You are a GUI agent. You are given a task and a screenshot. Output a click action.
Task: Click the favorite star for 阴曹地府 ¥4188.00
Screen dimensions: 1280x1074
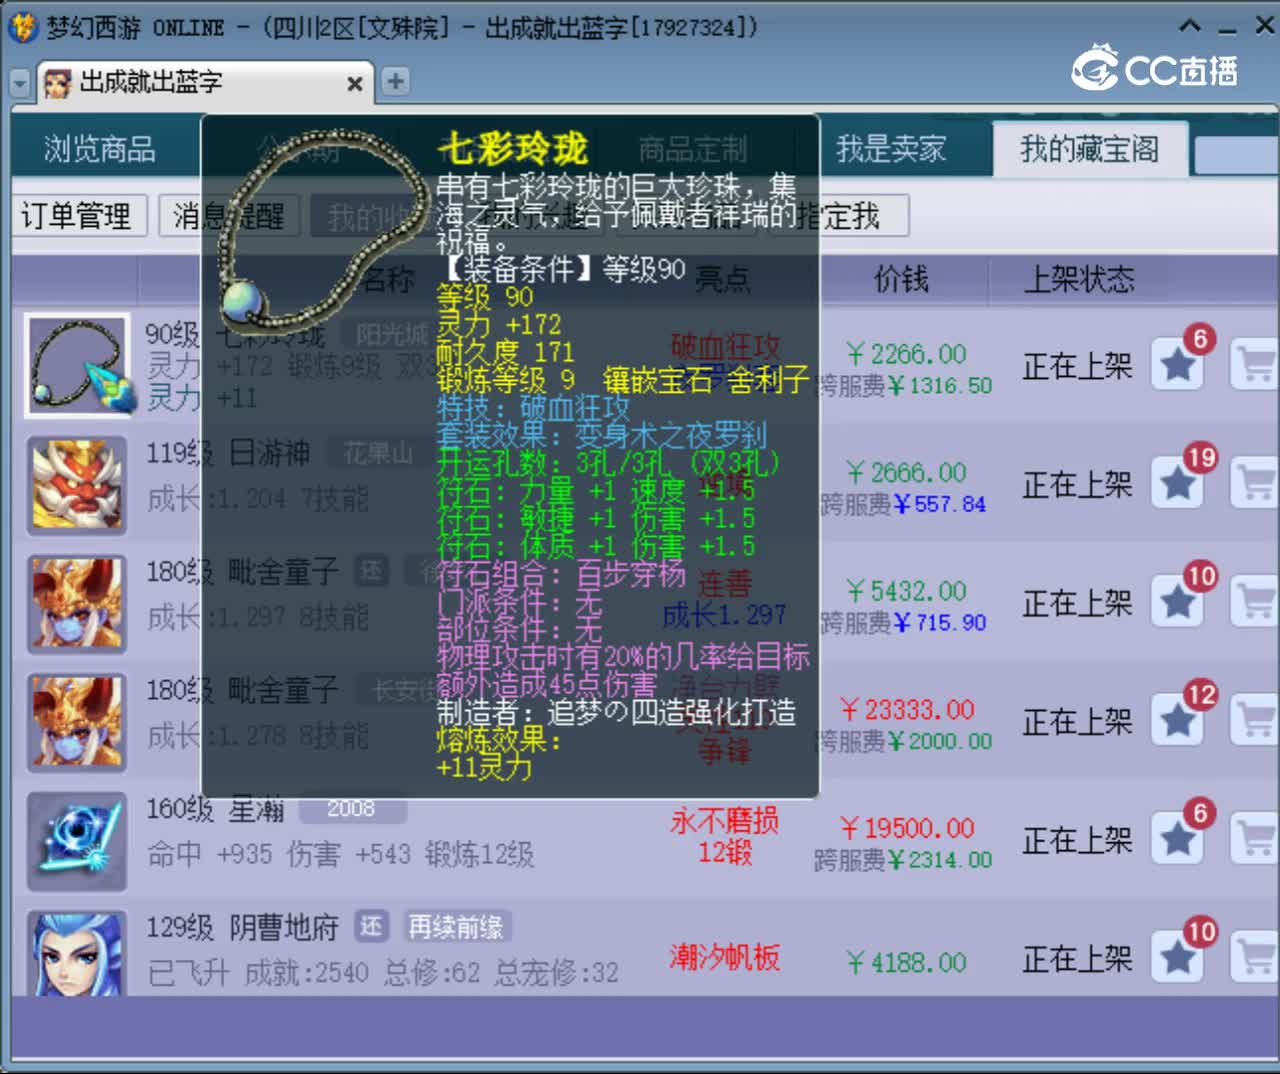pyautogui.click(x=1177, y=958)
